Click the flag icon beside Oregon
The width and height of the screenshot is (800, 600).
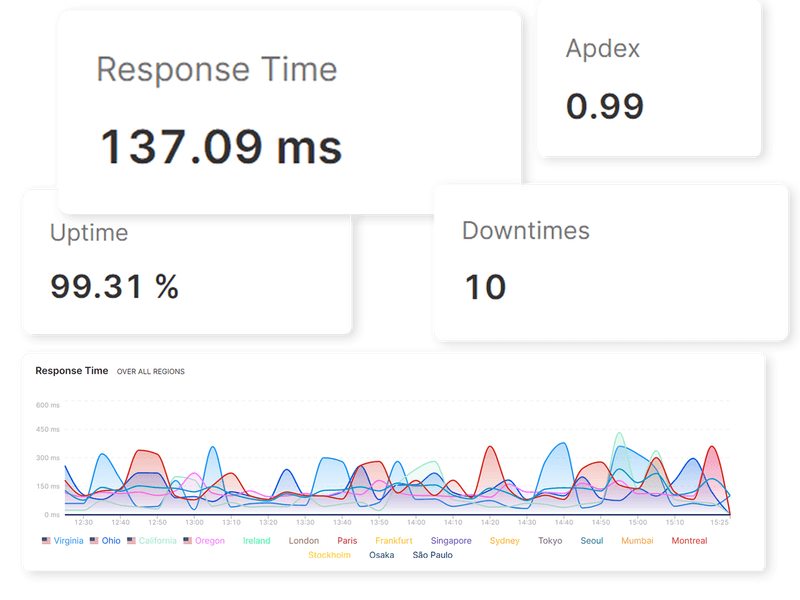tap(185, 541)
